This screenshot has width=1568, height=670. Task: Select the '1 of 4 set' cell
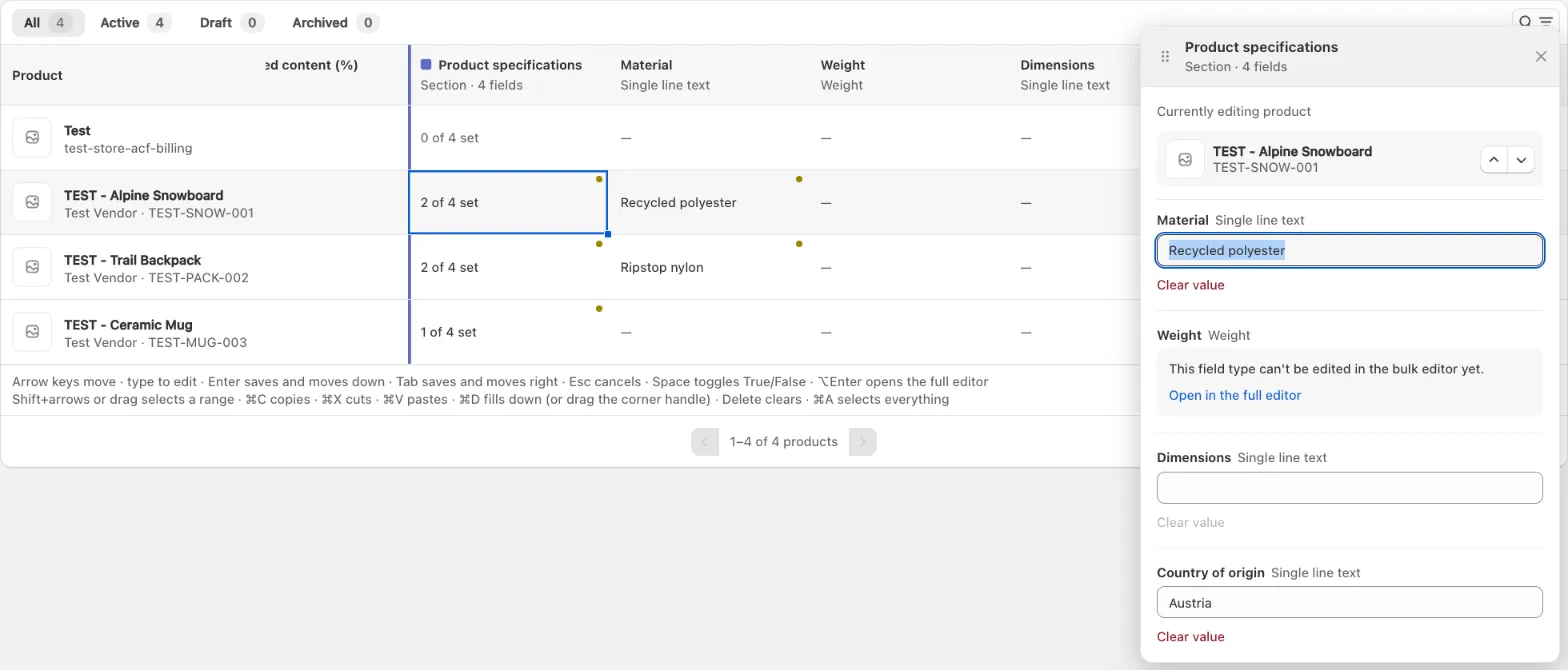pyautogui.click(x=509, y=332)
